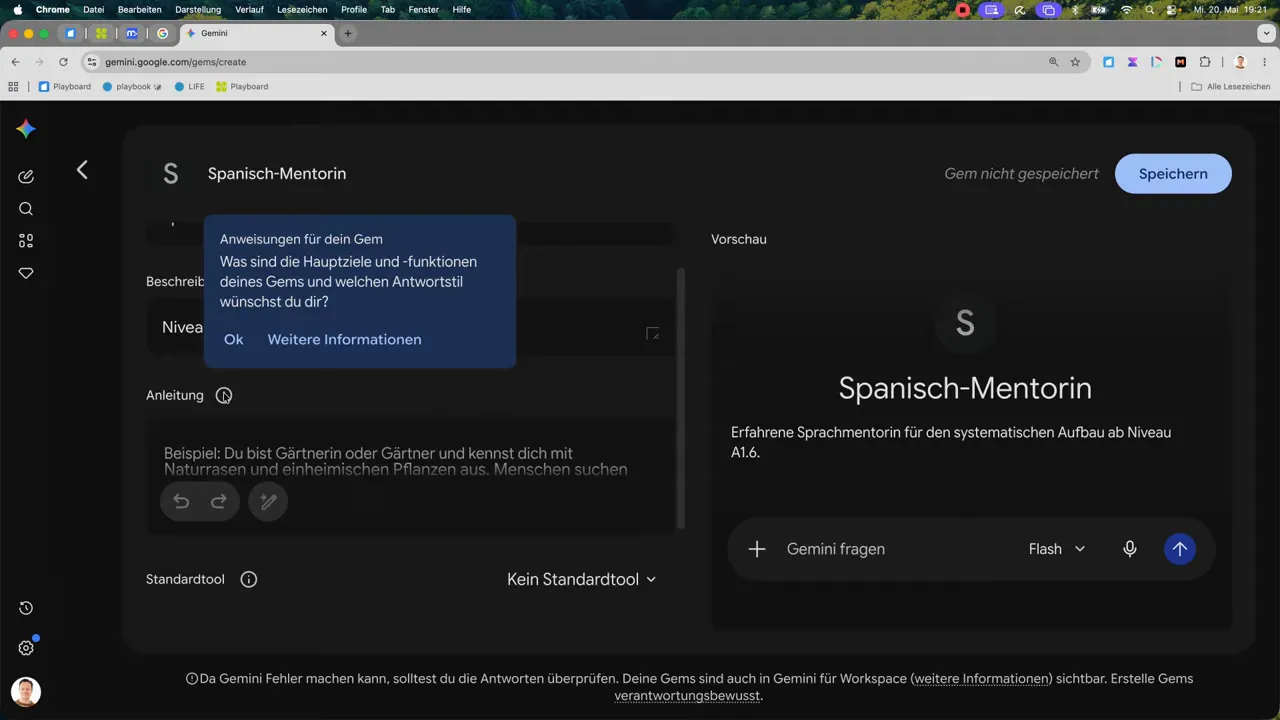Switch to the Google browser tab
1280x720 pixels.
(162, 33)
